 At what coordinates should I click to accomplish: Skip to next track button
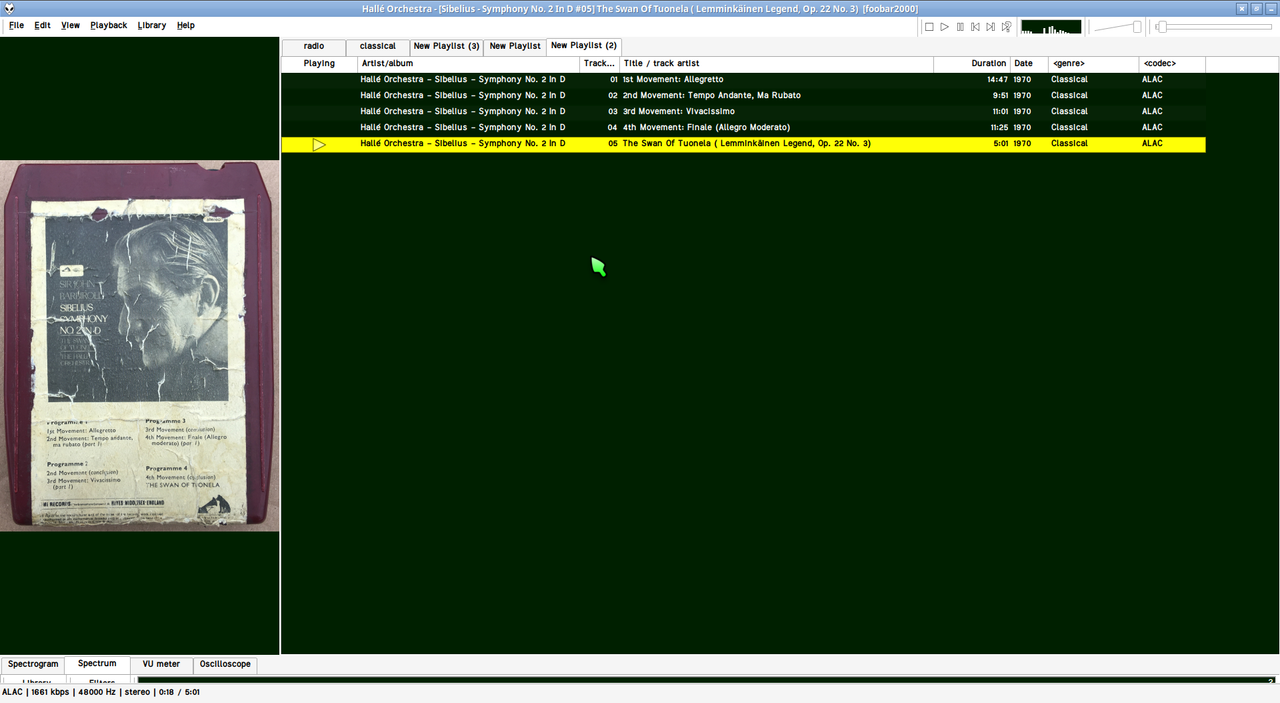click(x=991, y=27)
